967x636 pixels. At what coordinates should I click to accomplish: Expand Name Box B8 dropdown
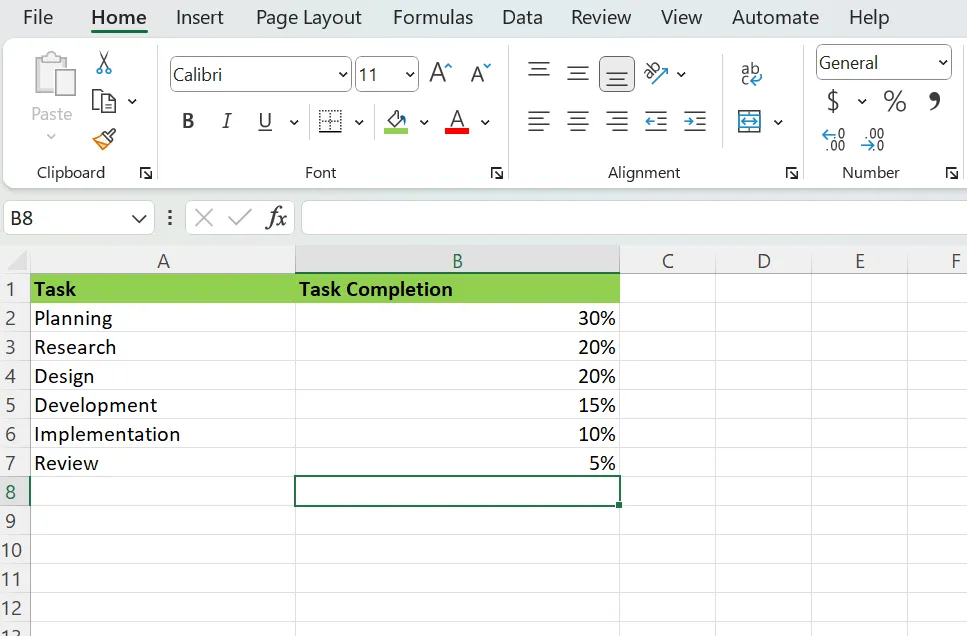[139, 218]
